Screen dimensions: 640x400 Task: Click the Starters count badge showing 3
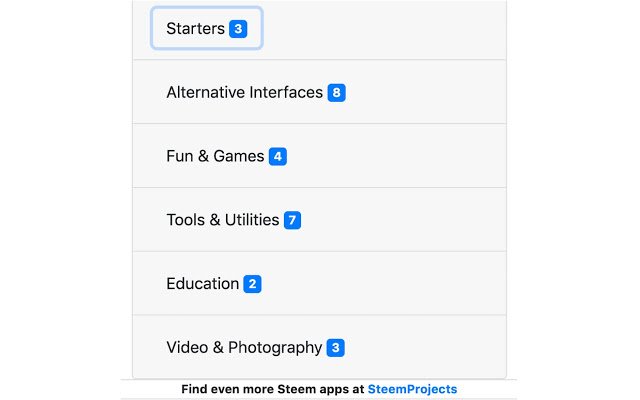pos(238,29)
